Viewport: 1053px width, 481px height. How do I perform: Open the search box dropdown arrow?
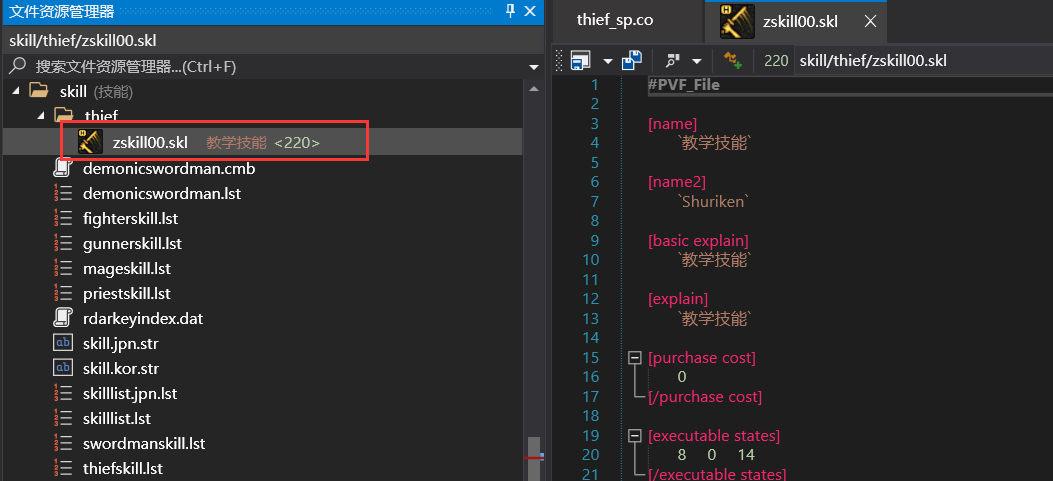coord(534,67)
